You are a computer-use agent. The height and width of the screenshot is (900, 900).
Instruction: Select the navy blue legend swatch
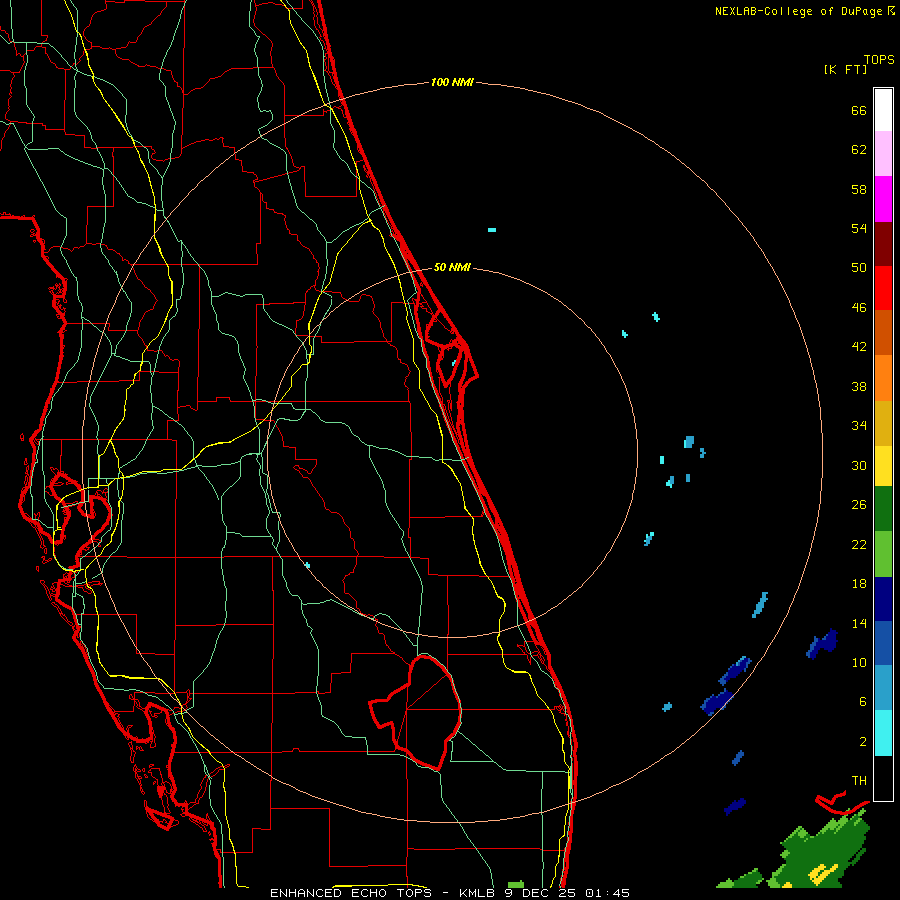(883, 599)
